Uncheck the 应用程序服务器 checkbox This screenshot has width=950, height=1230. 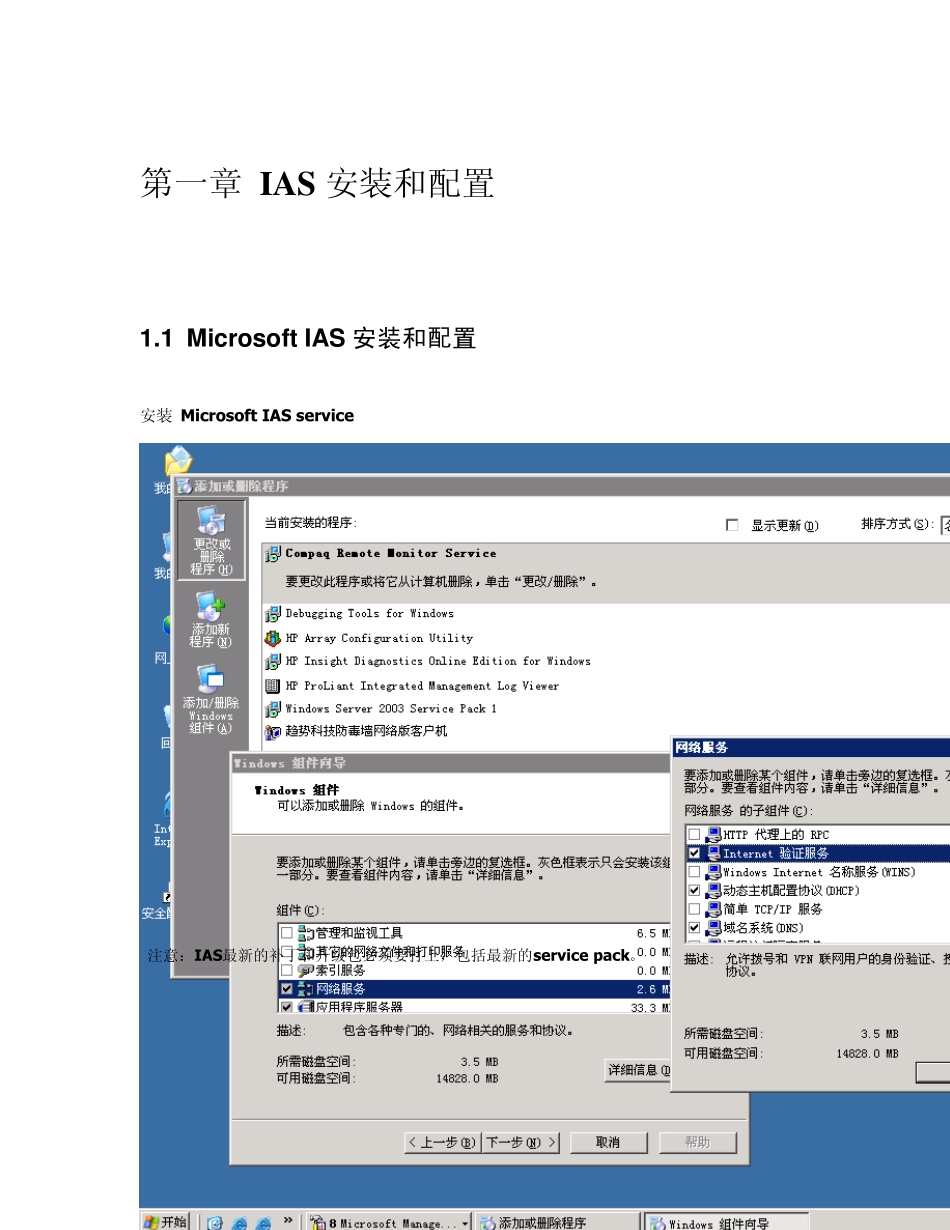point(287,1007)
